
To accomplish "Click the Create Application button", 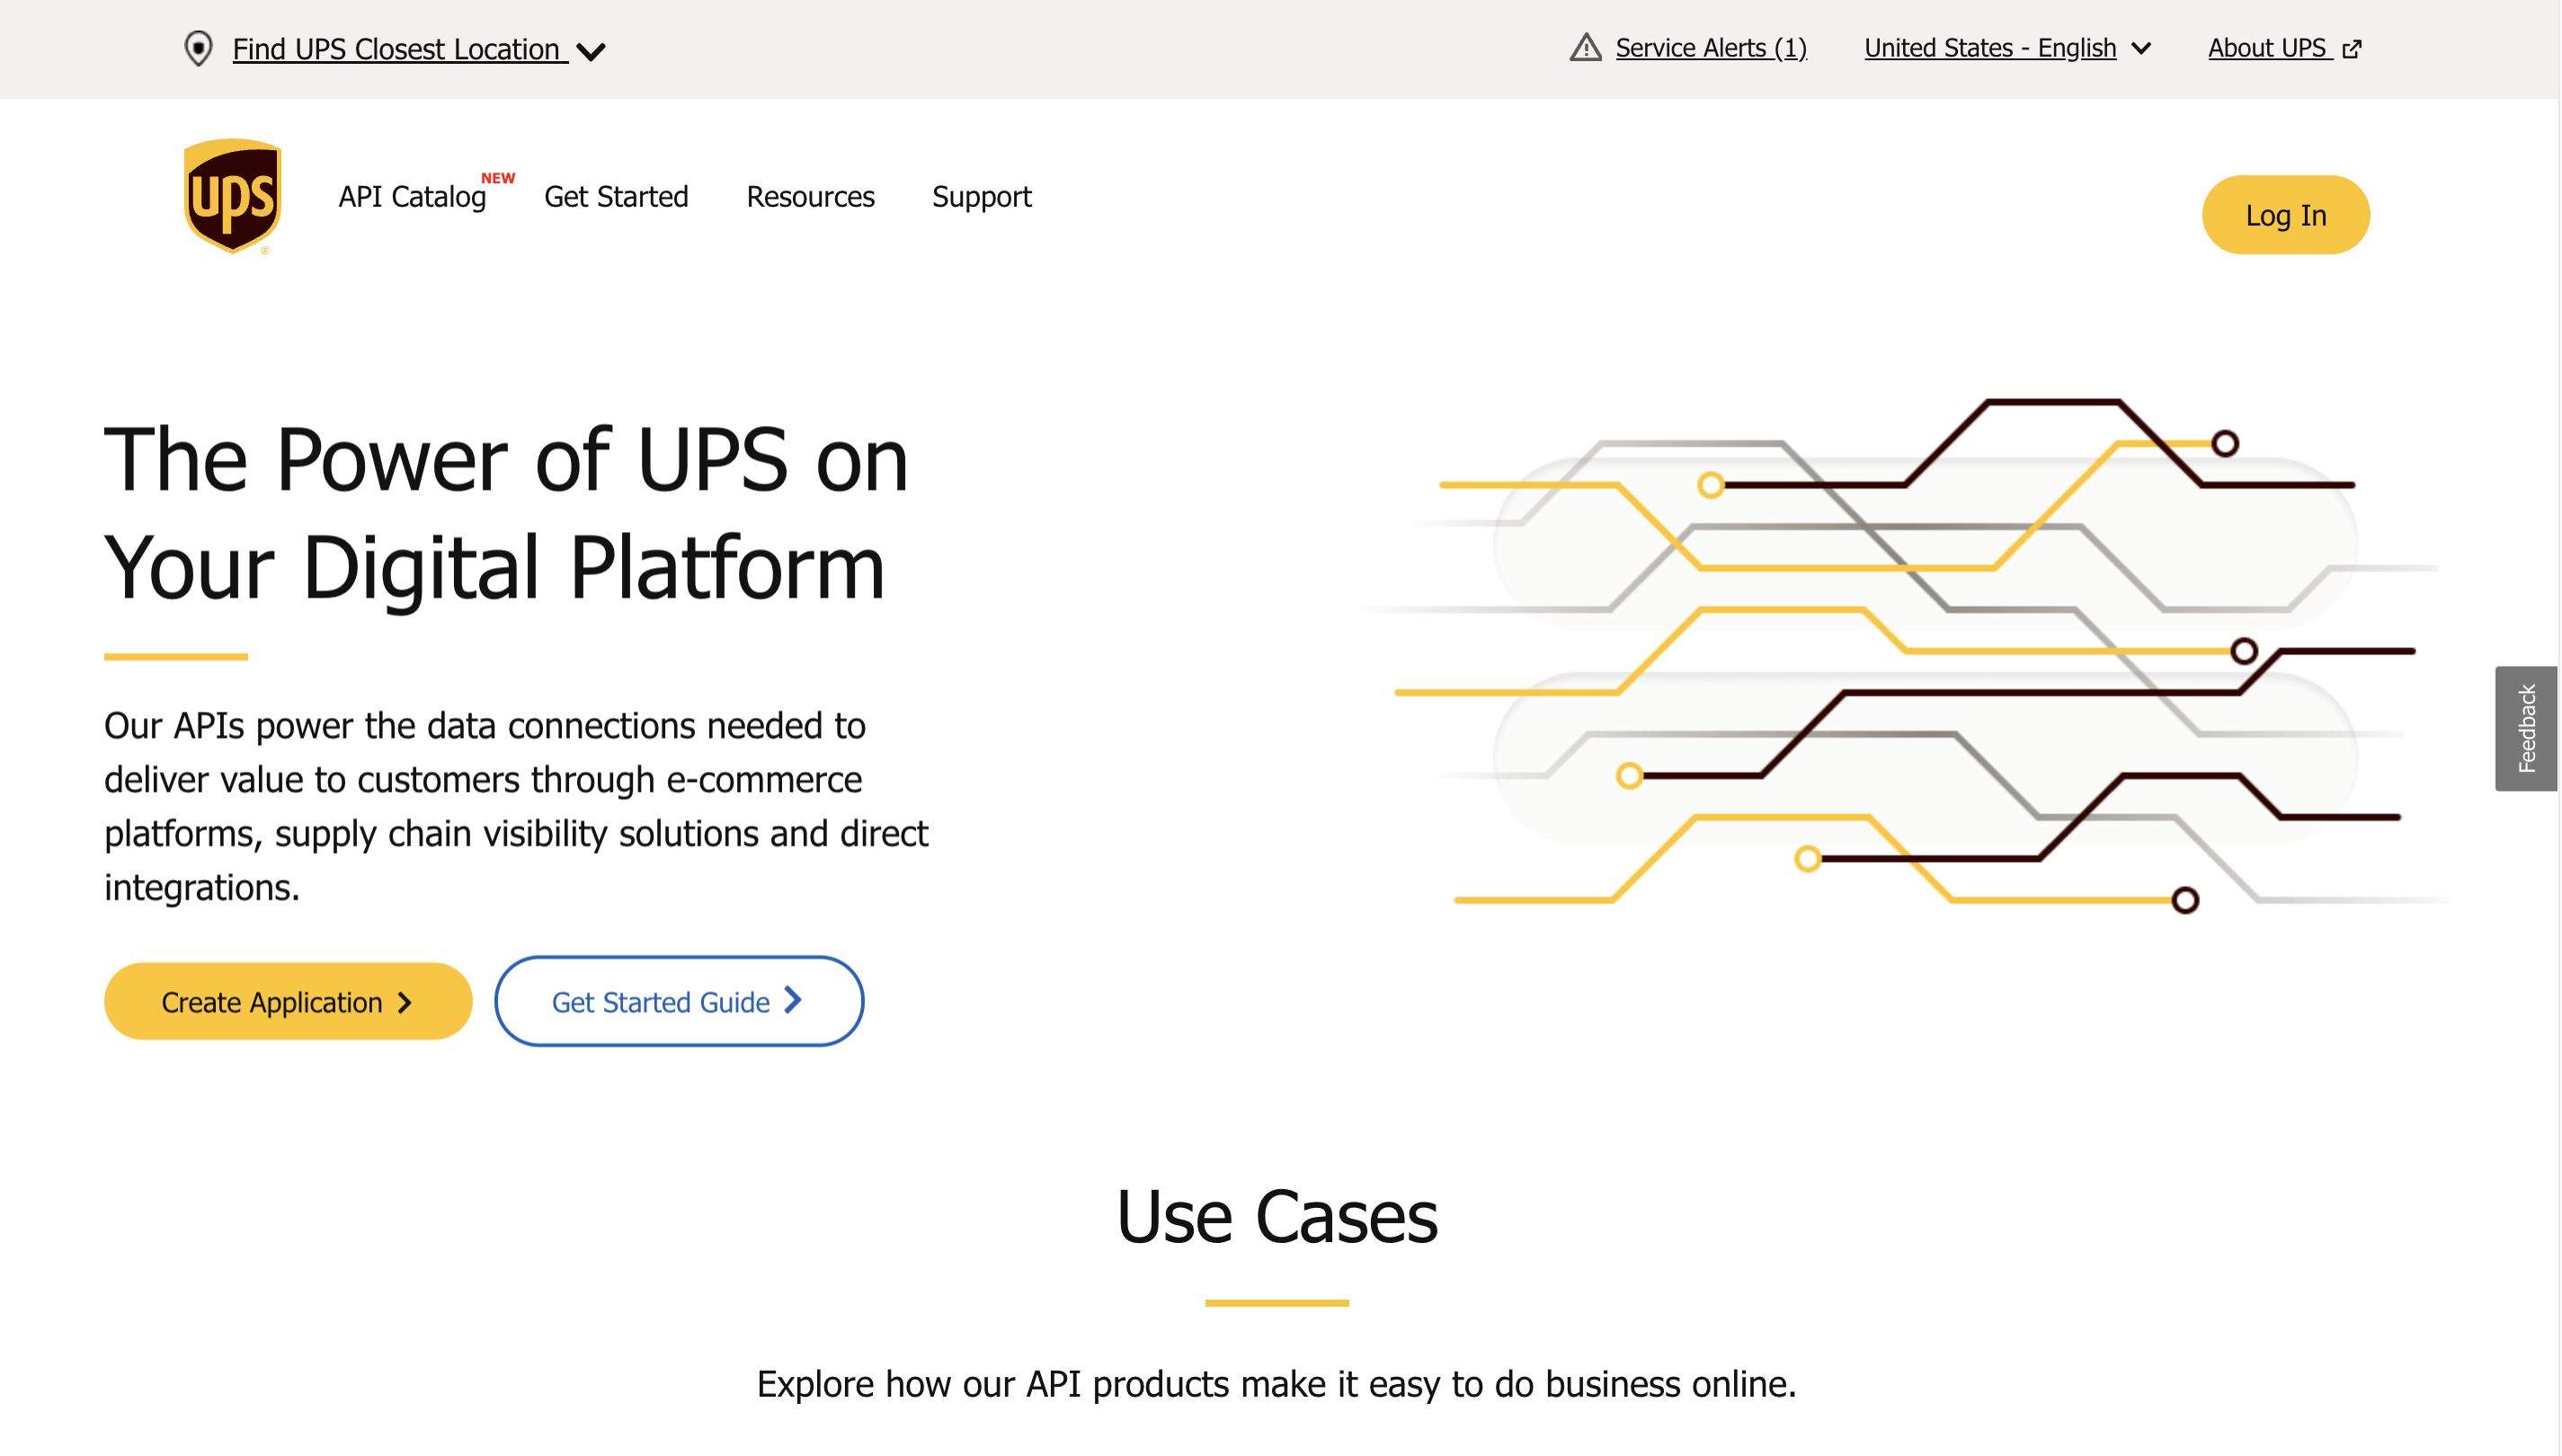I will (287, 1001).
